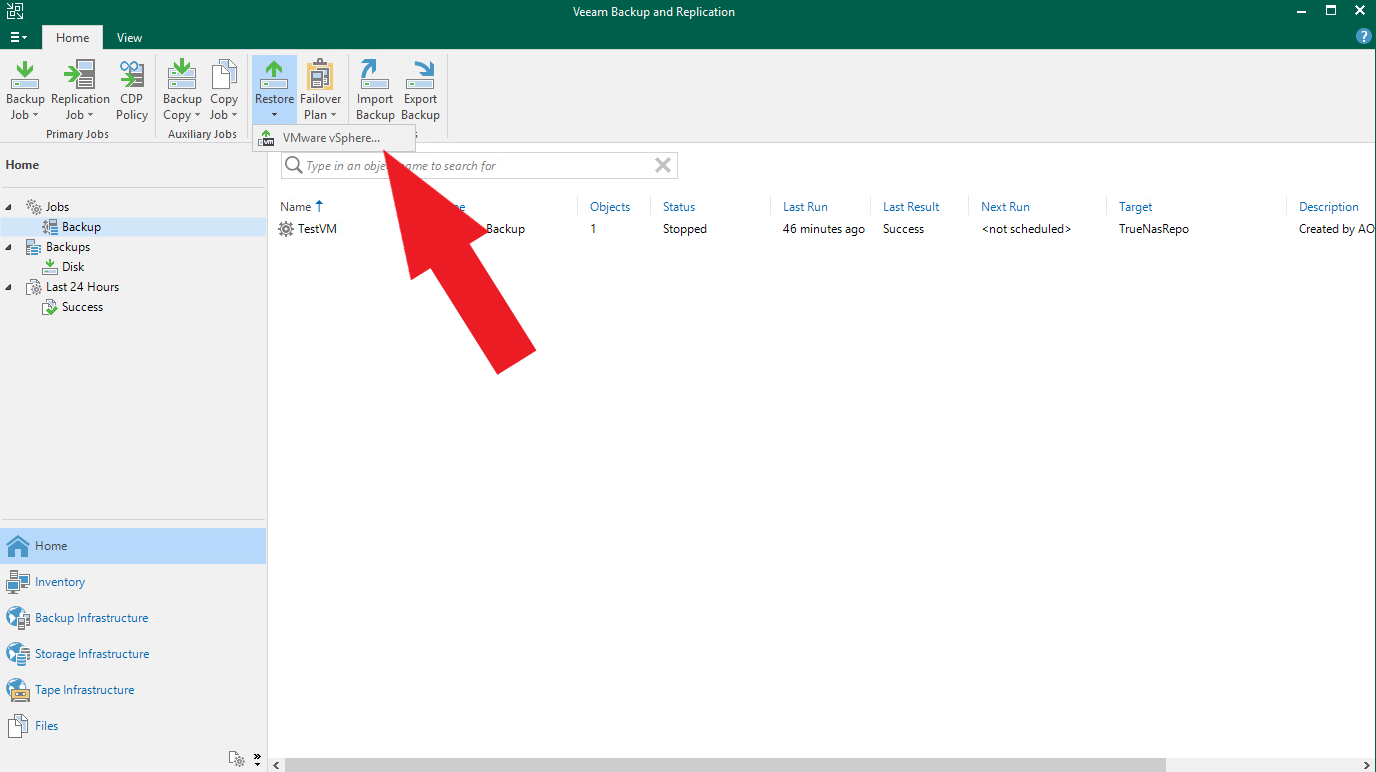Viewport: 1376px width, 772px height.
Task: Click the horizontal scrollbar thumb
Action: tap(725, 764)
